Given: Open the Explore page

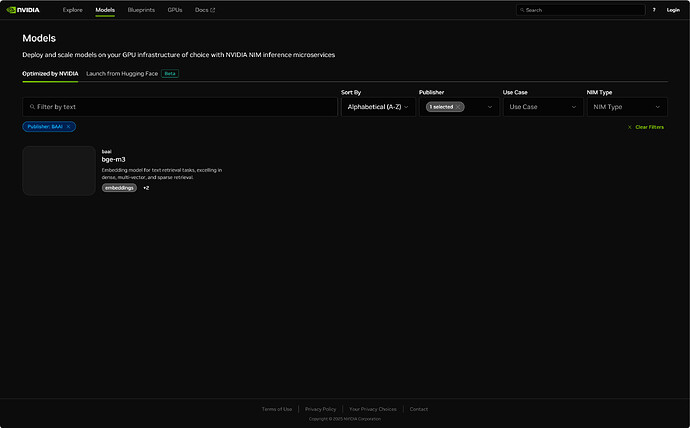Looking at the screenshot, I should click(x=73, y=10).
